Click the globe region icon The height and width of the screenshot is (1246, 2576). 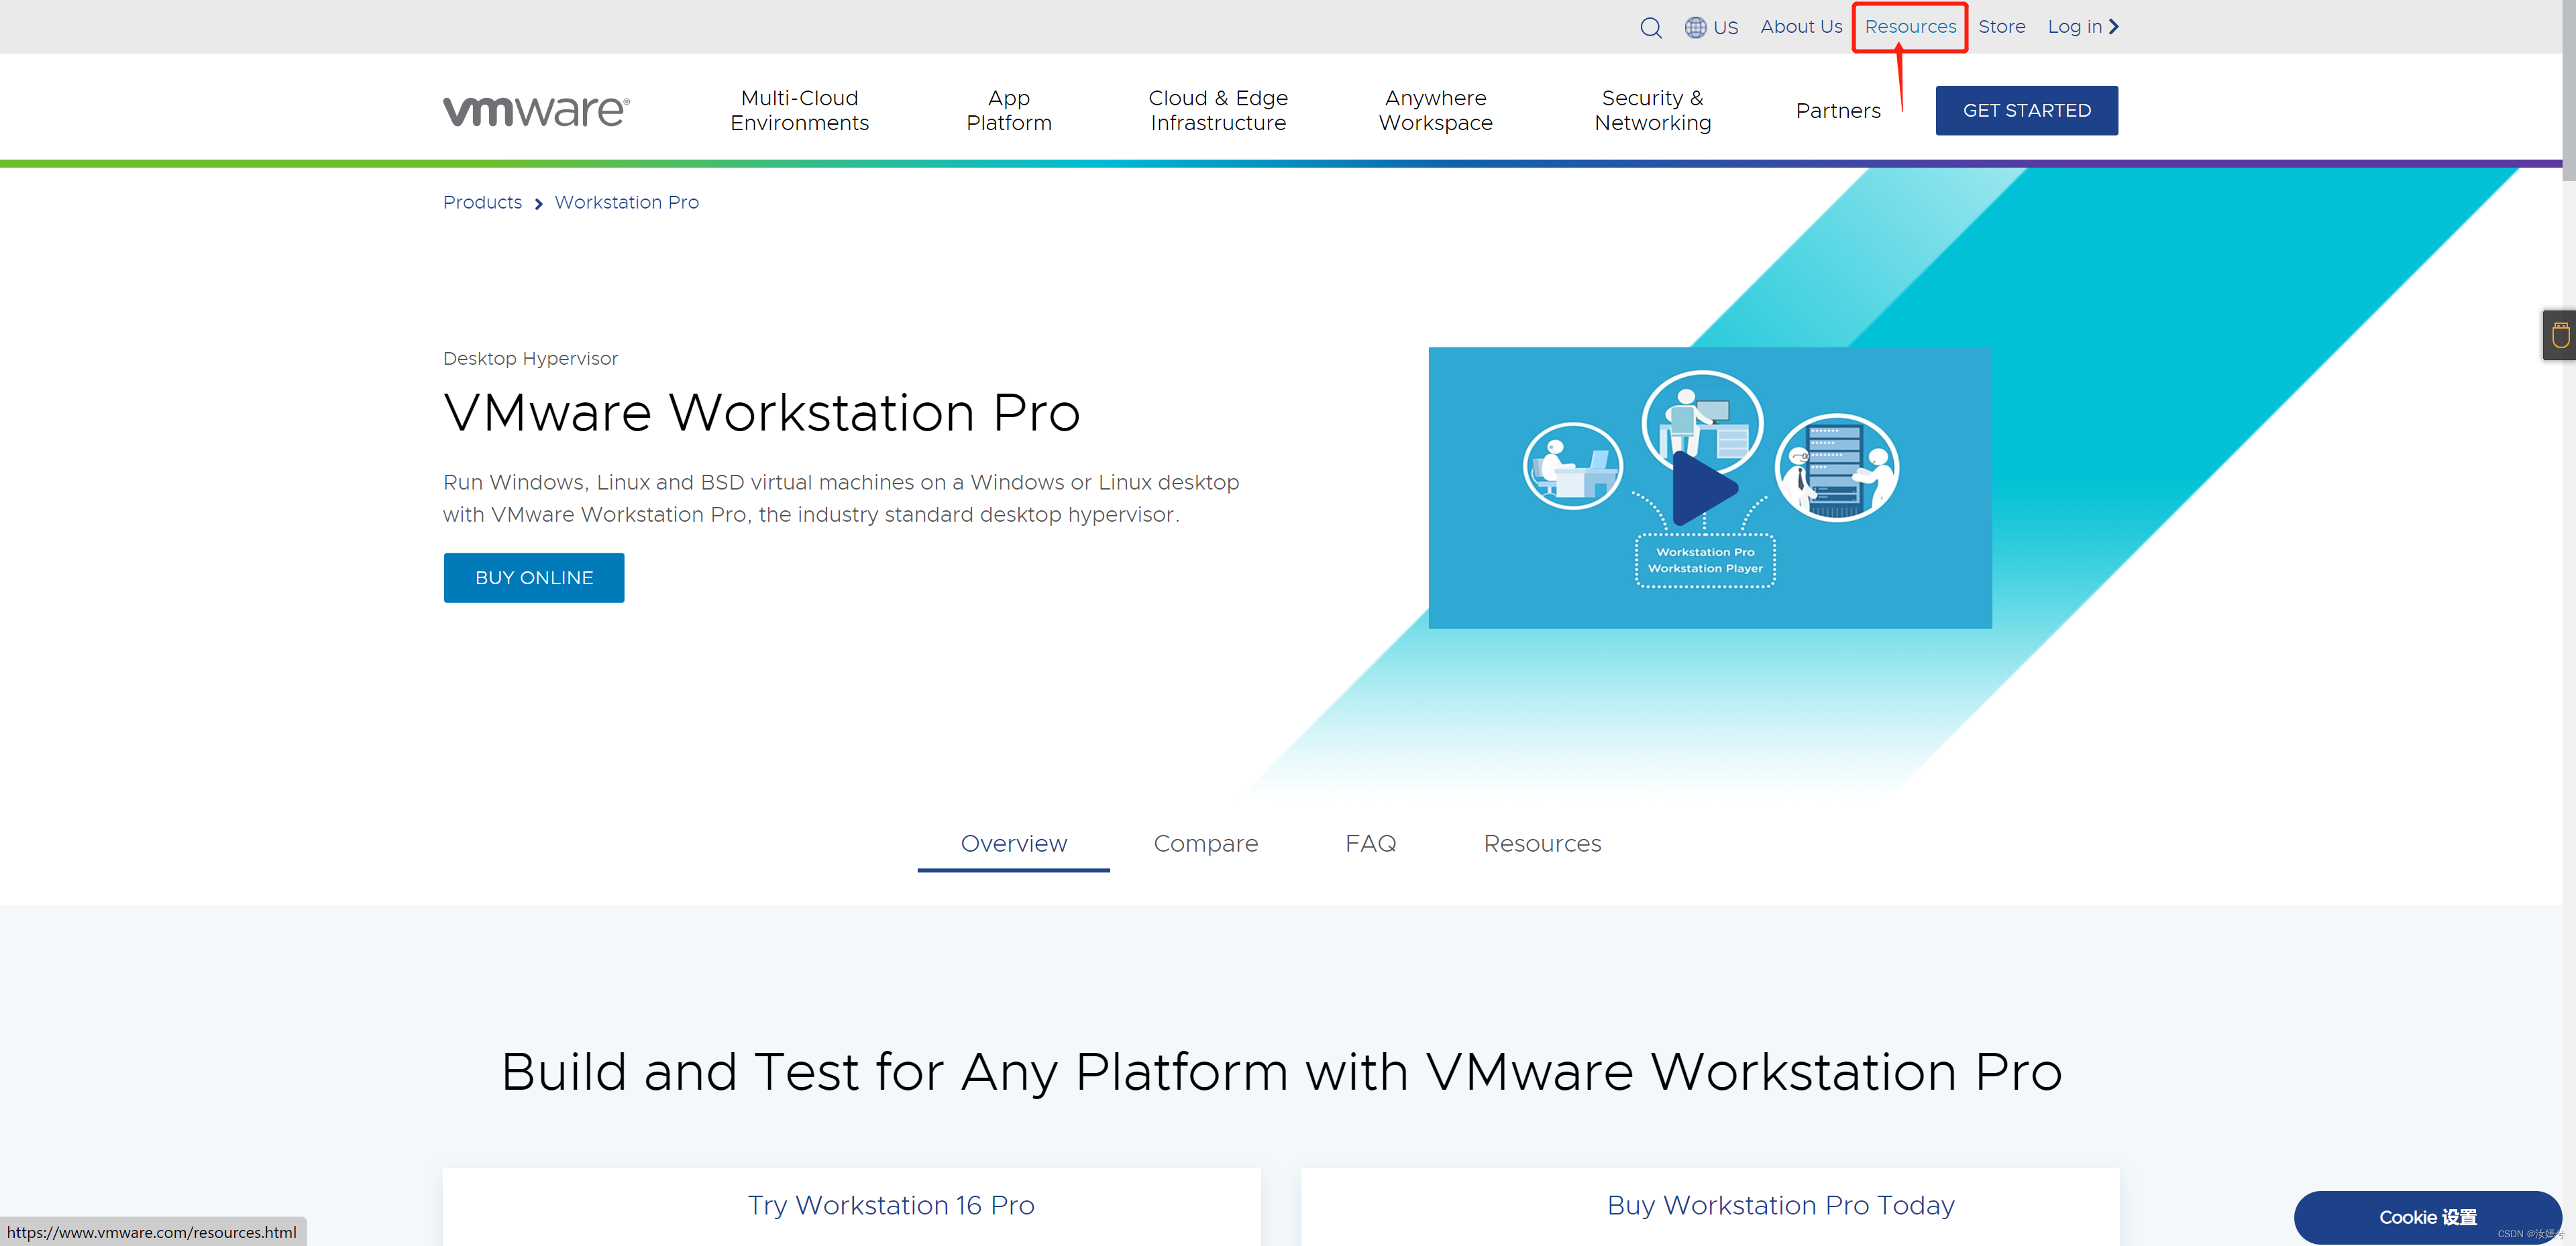tap(1695, 28)
